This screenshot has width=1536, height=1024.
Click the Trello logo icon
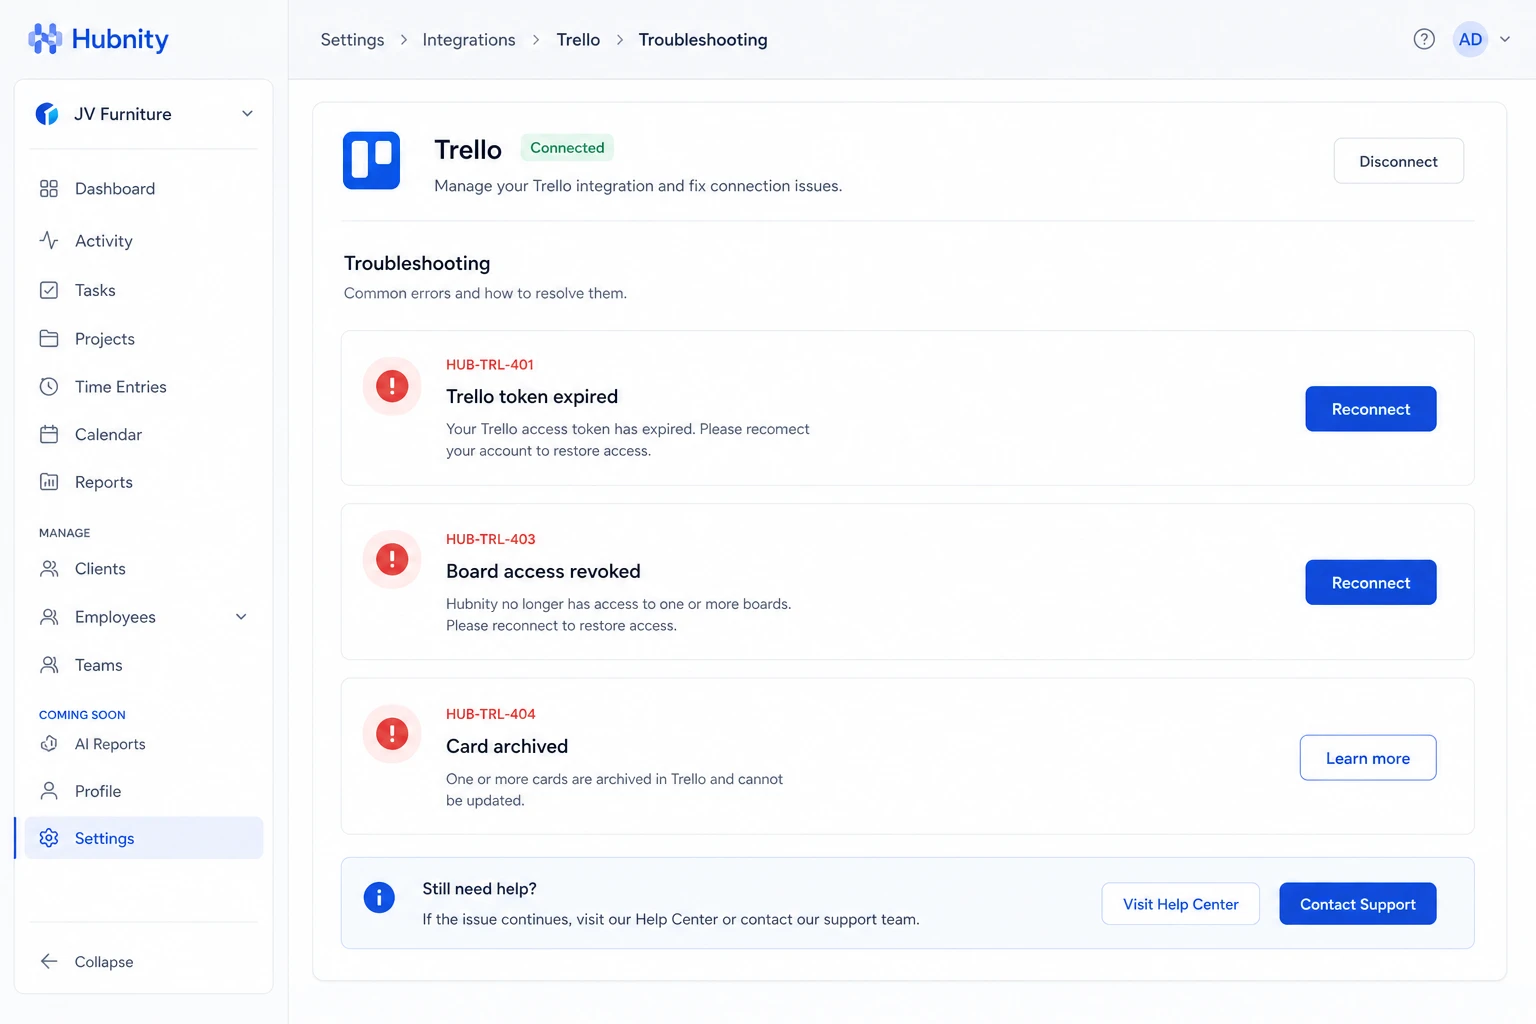371,160
